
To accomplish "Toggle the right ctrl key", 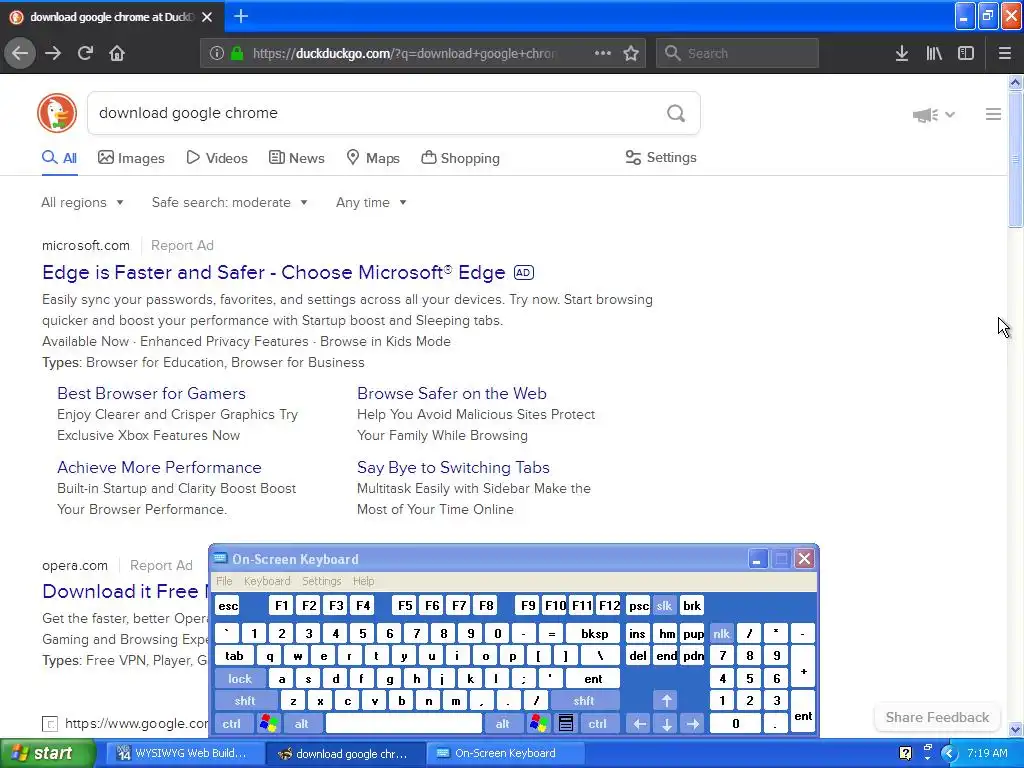I will point(598,724).
